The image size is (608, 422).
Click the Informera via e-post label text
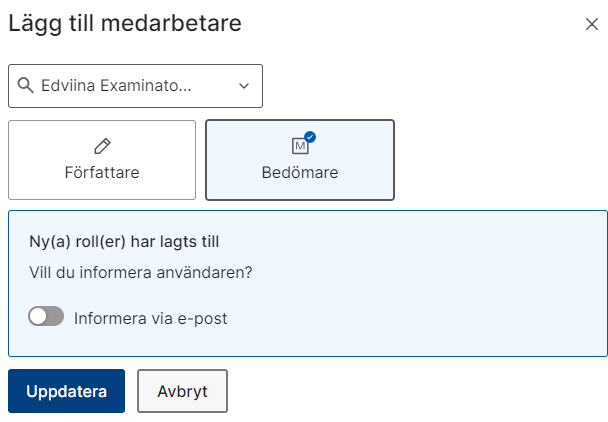pyautogui.click(x=150, y=318)
